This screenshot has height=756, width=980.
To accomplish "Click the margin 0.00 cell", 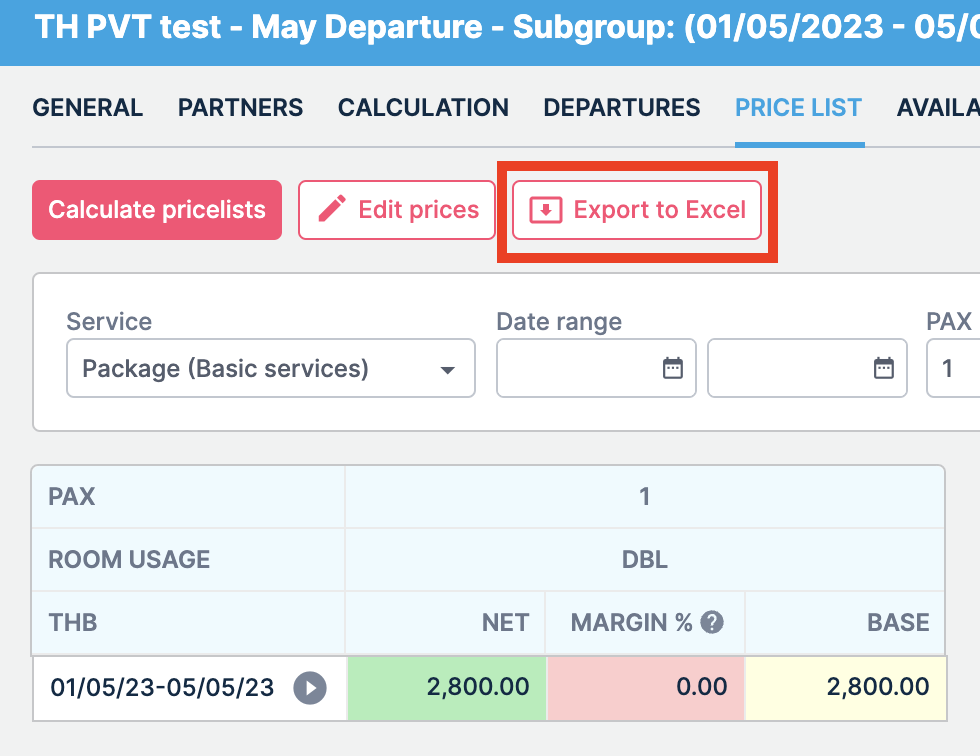I will [646, 688].
